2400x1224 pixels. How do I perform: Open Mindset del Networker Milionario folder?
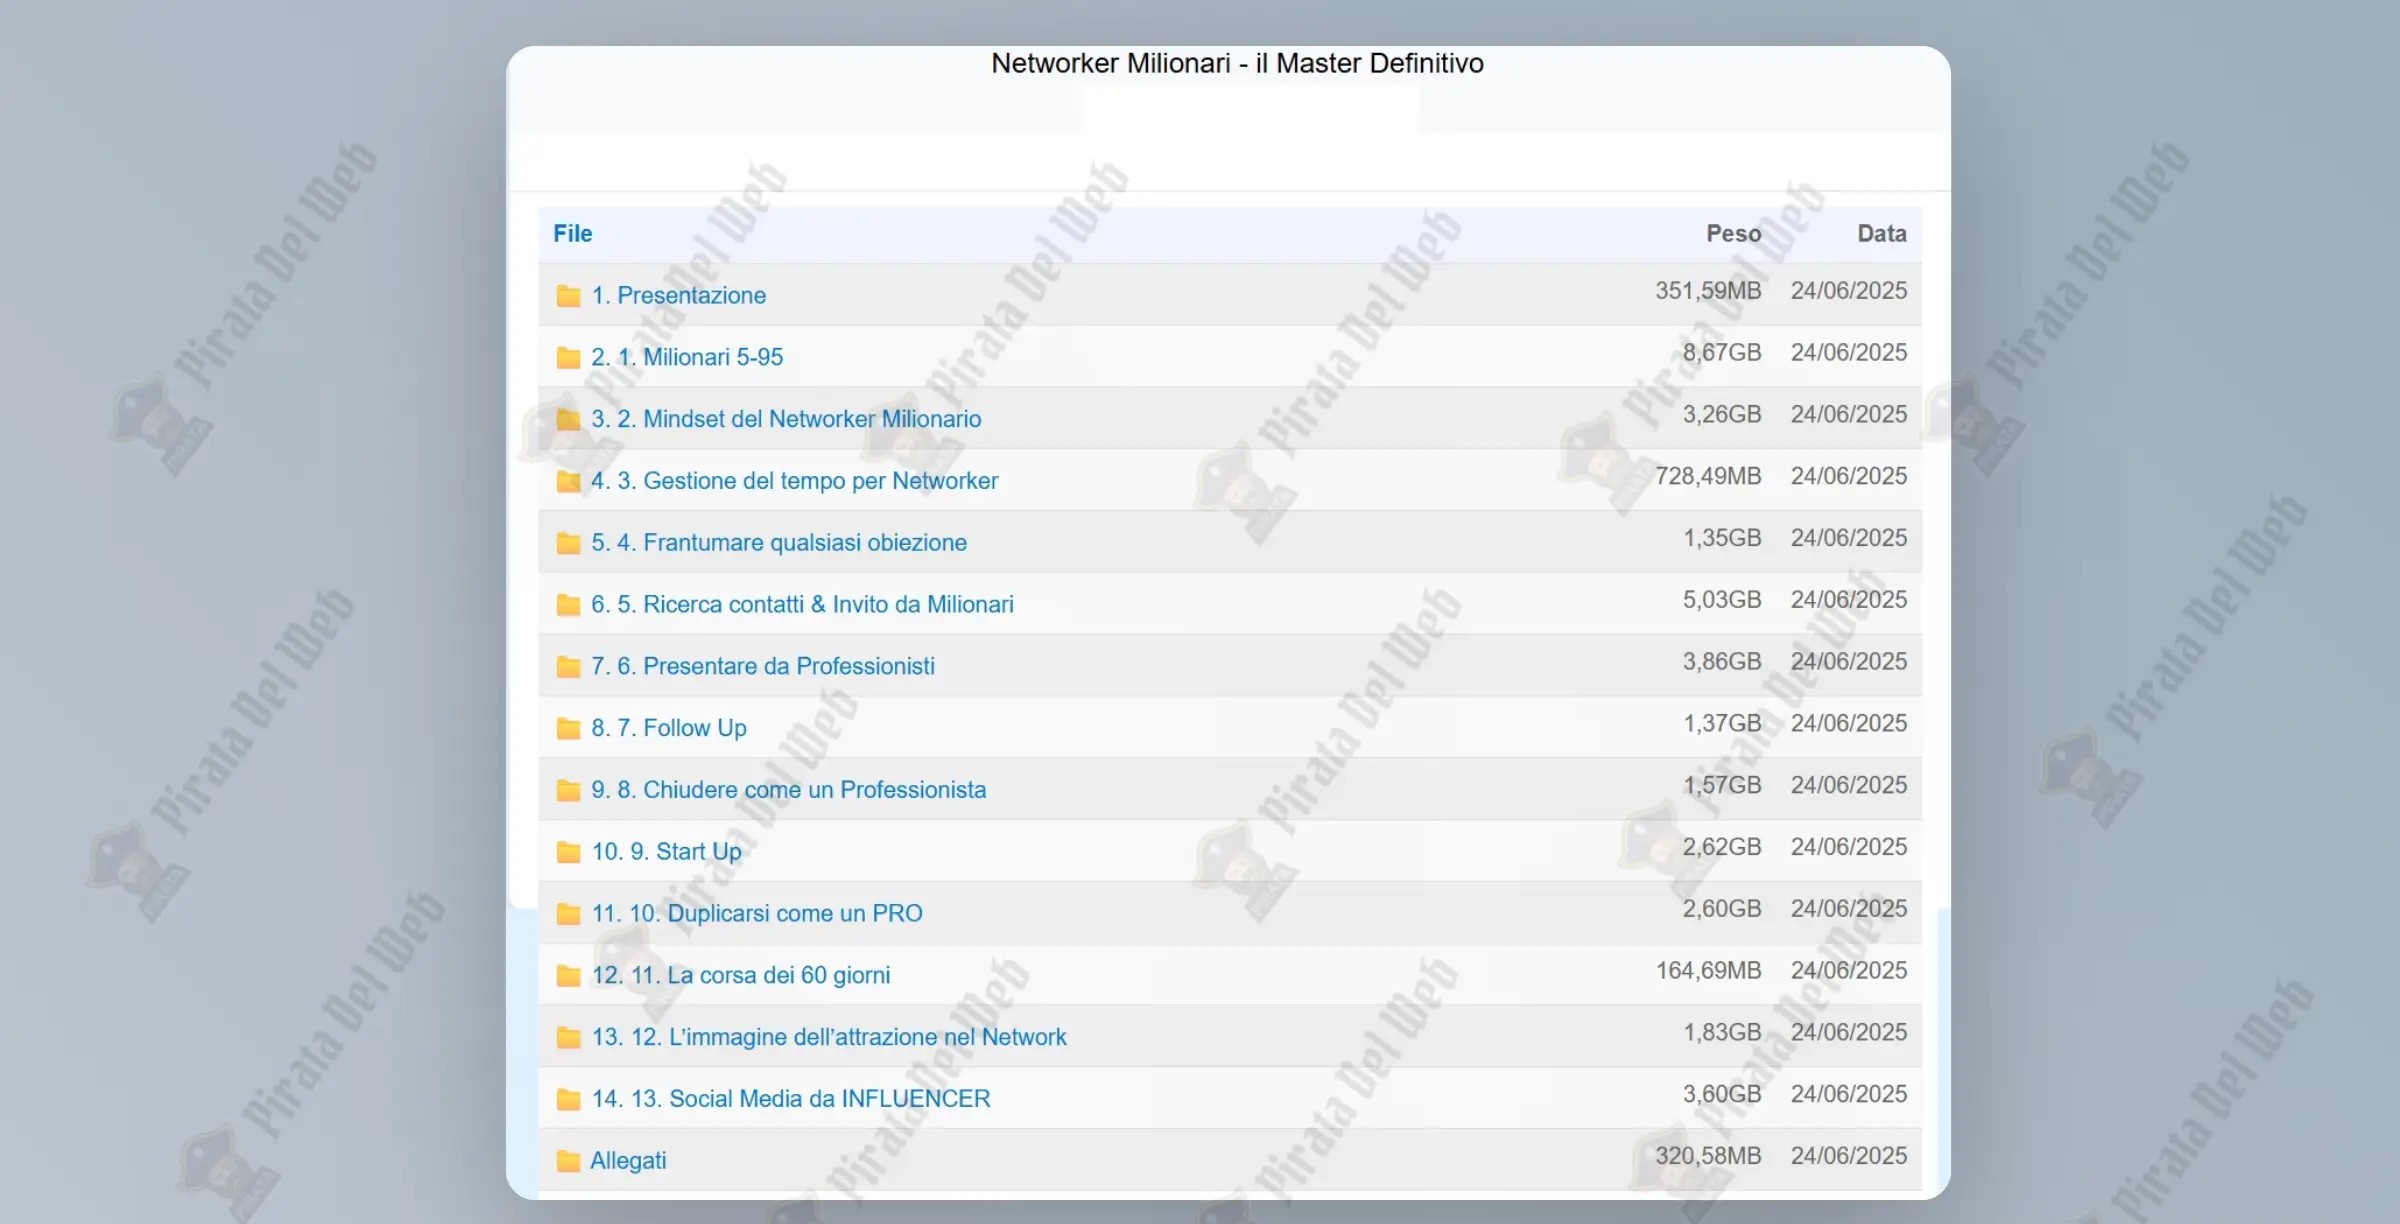click(x=786, y=419)
